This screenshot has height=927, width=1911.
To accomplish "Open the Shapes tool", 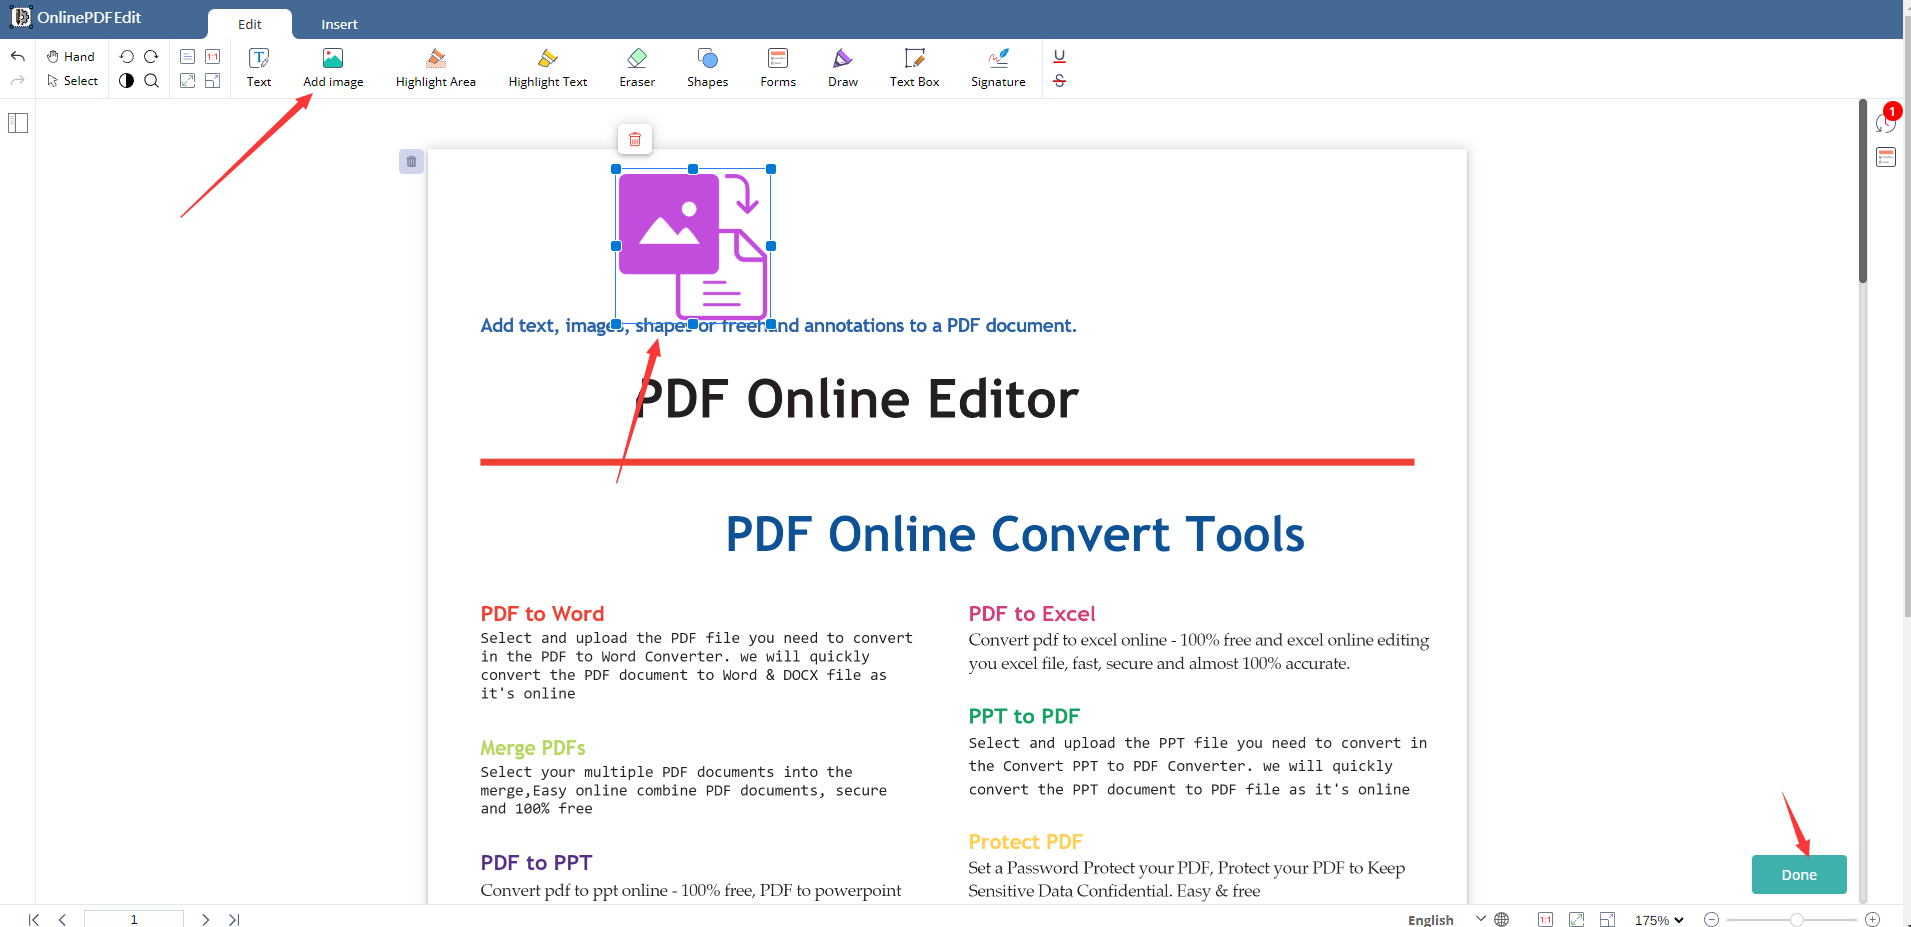I will pyautogui.click(x=707, y=68).
